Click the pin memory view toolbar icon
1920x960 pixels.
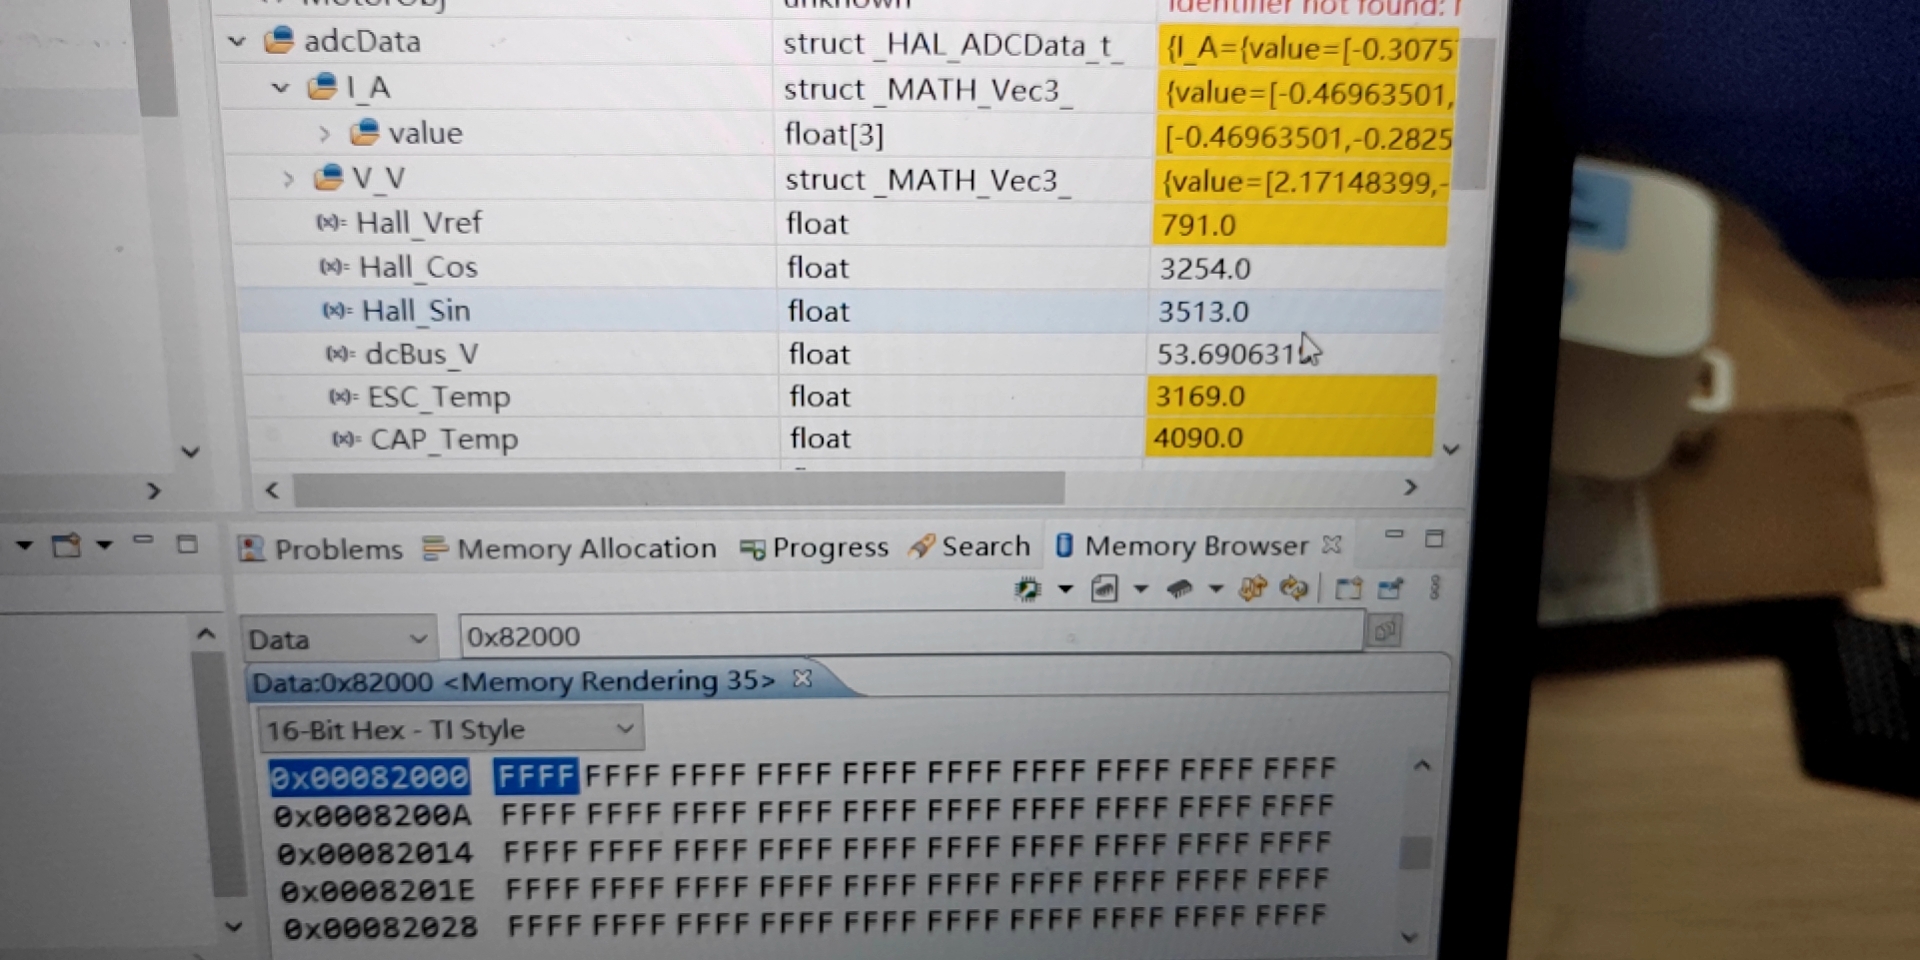[x=1391, y=588]
